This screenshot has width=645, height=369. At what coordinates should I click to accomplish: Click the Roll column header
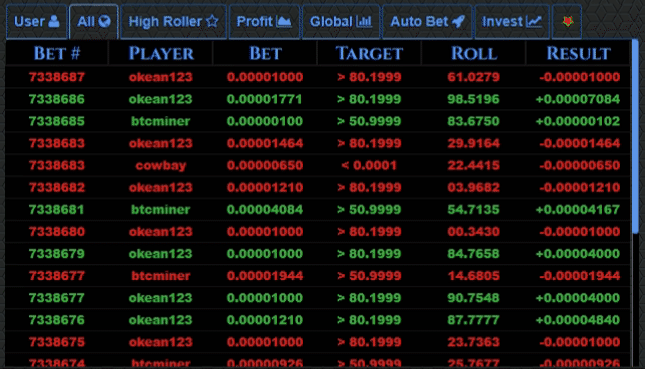(474, 53)
